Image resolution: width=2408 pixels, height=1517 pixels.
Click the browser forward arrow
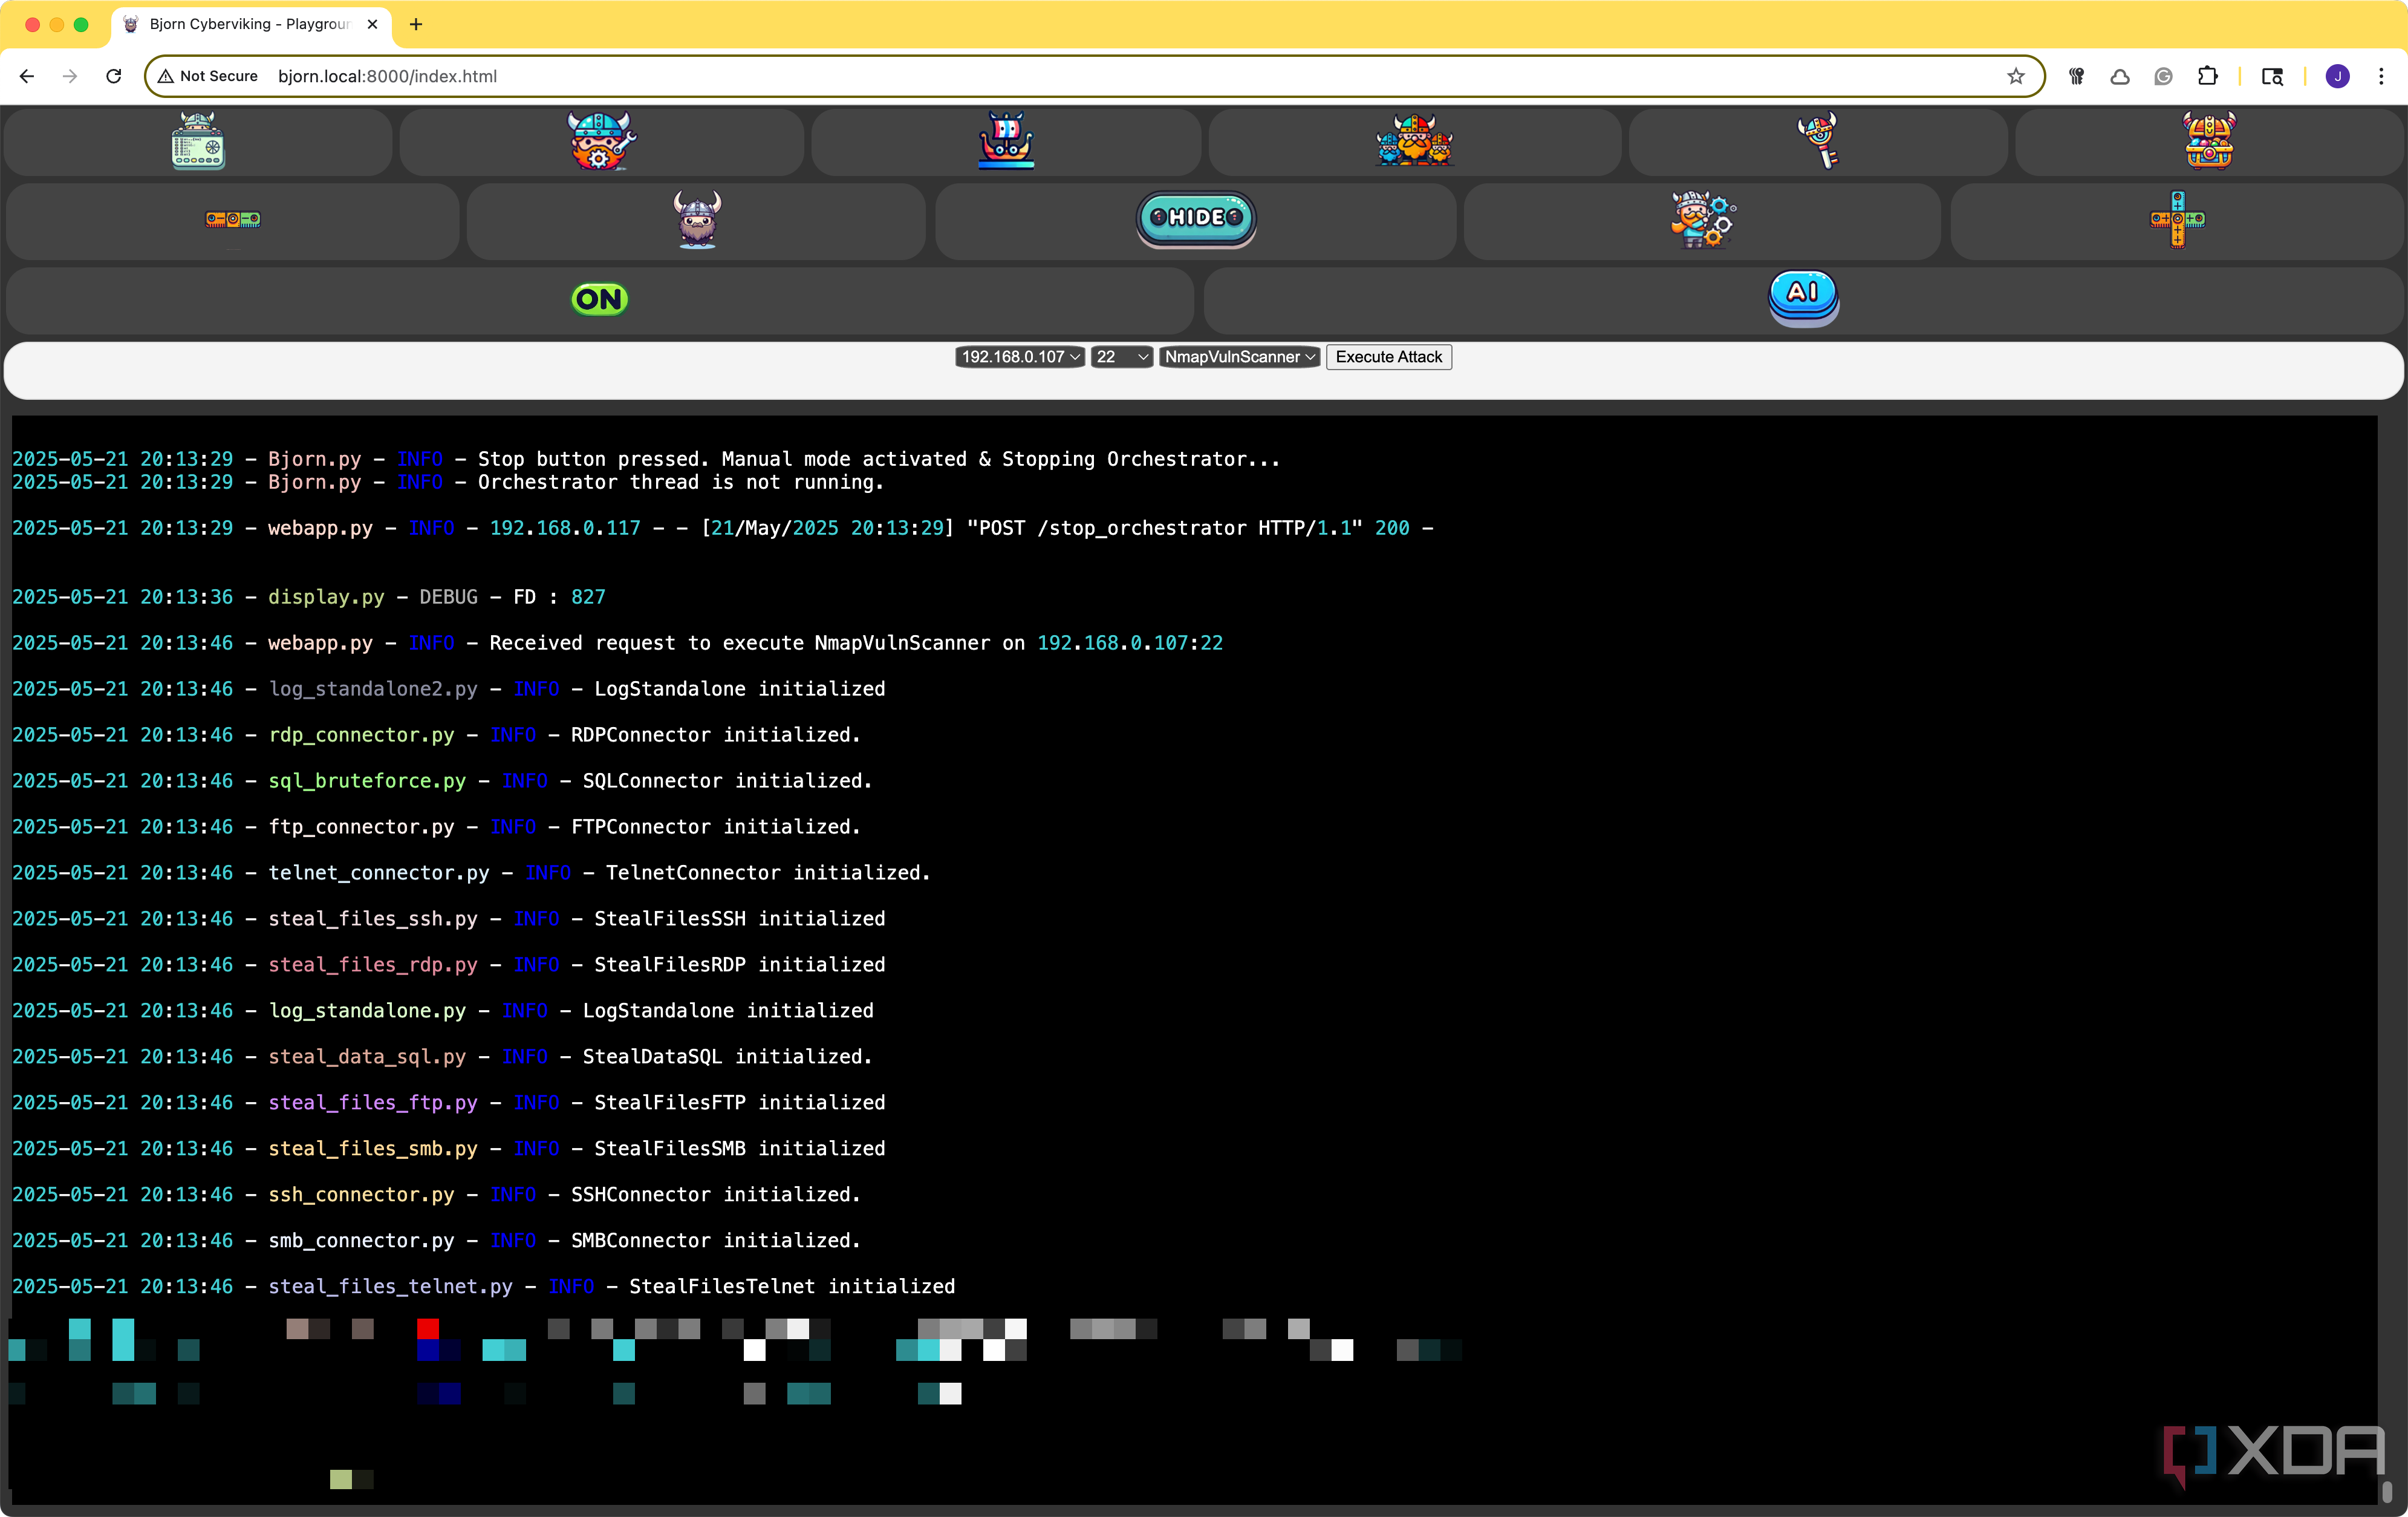tap(70, 76)
